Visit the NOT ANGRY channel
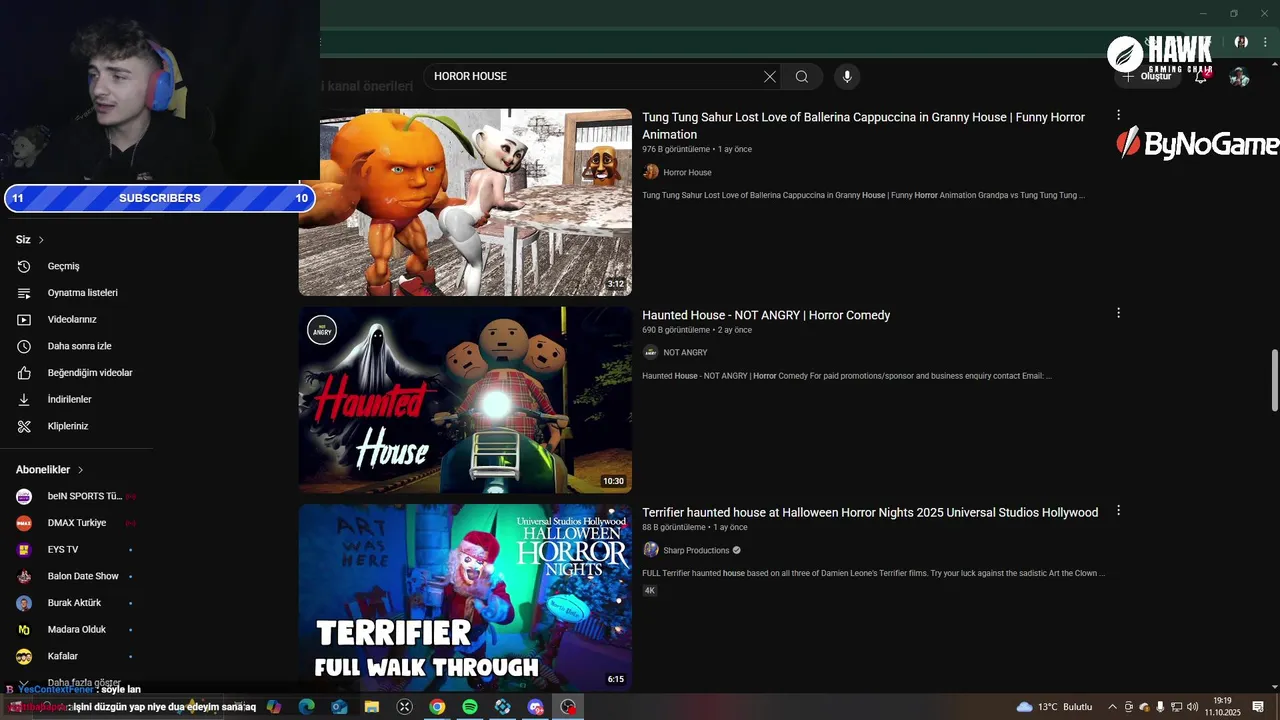Viewport: 1280px width, 720px height. coord(685,352)
